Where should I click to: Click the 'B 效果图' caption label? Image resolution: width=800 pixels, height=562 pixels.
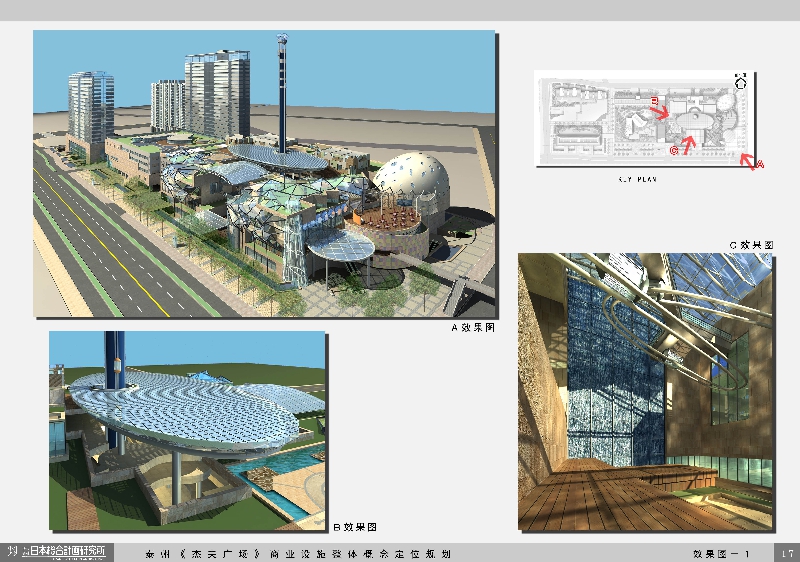point(353,527)
